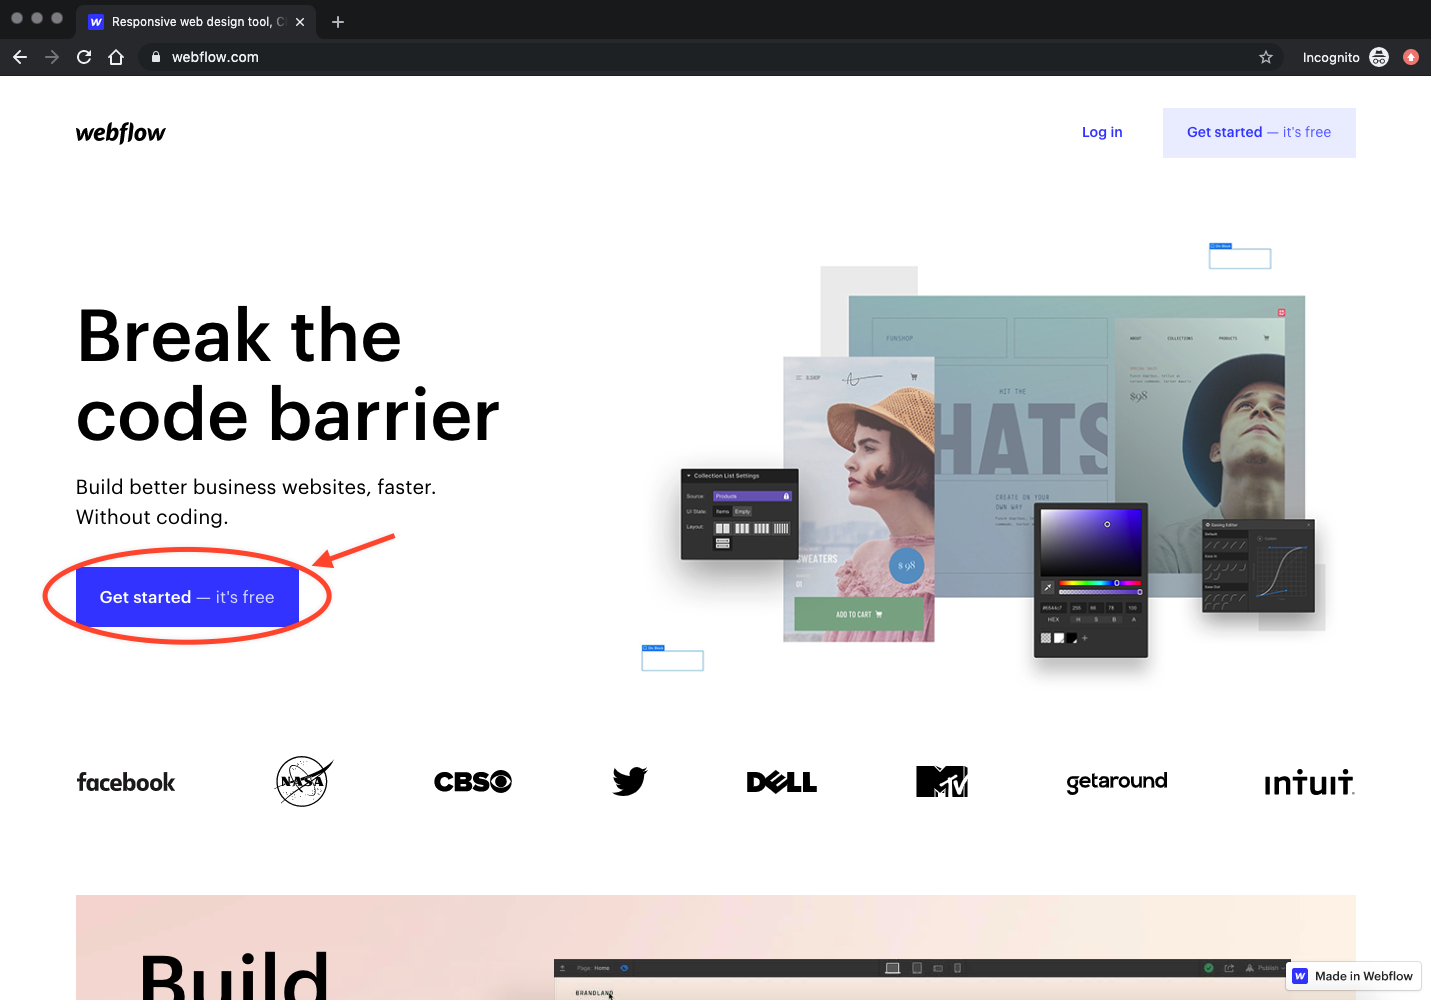The image size is (1431, 1000).
Task: Switch UI State to Empty
Action: 742,511
